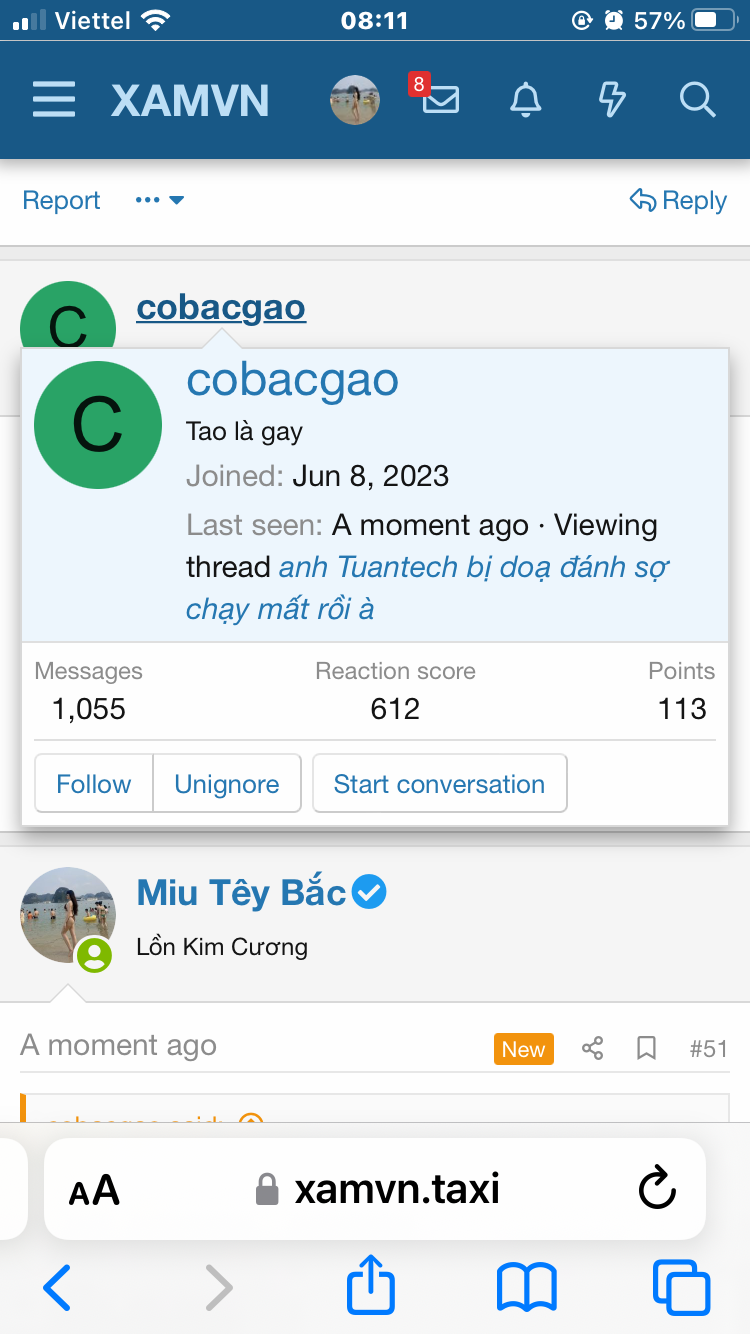Screen dimensions: 750x1334
Task: Unignore user cobacgao
Action: [227, 784]
